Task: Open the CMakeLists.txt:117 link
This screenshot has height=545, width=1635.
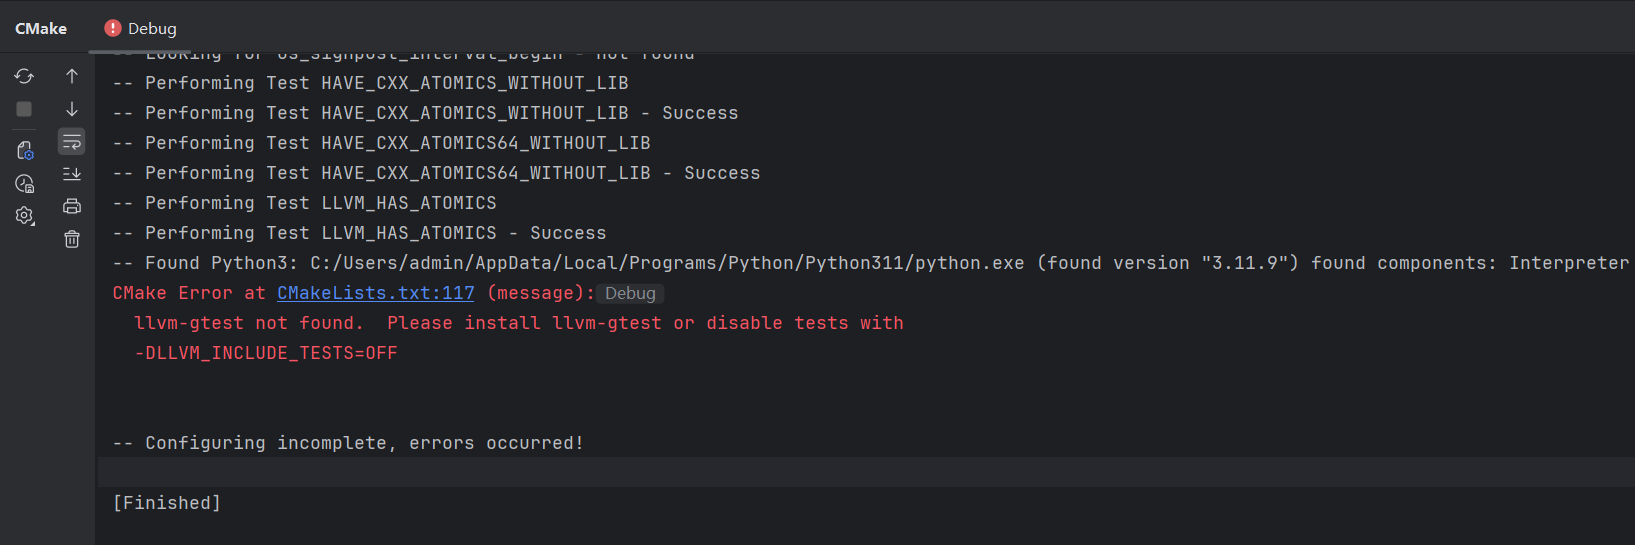Action: coord(375,293)
